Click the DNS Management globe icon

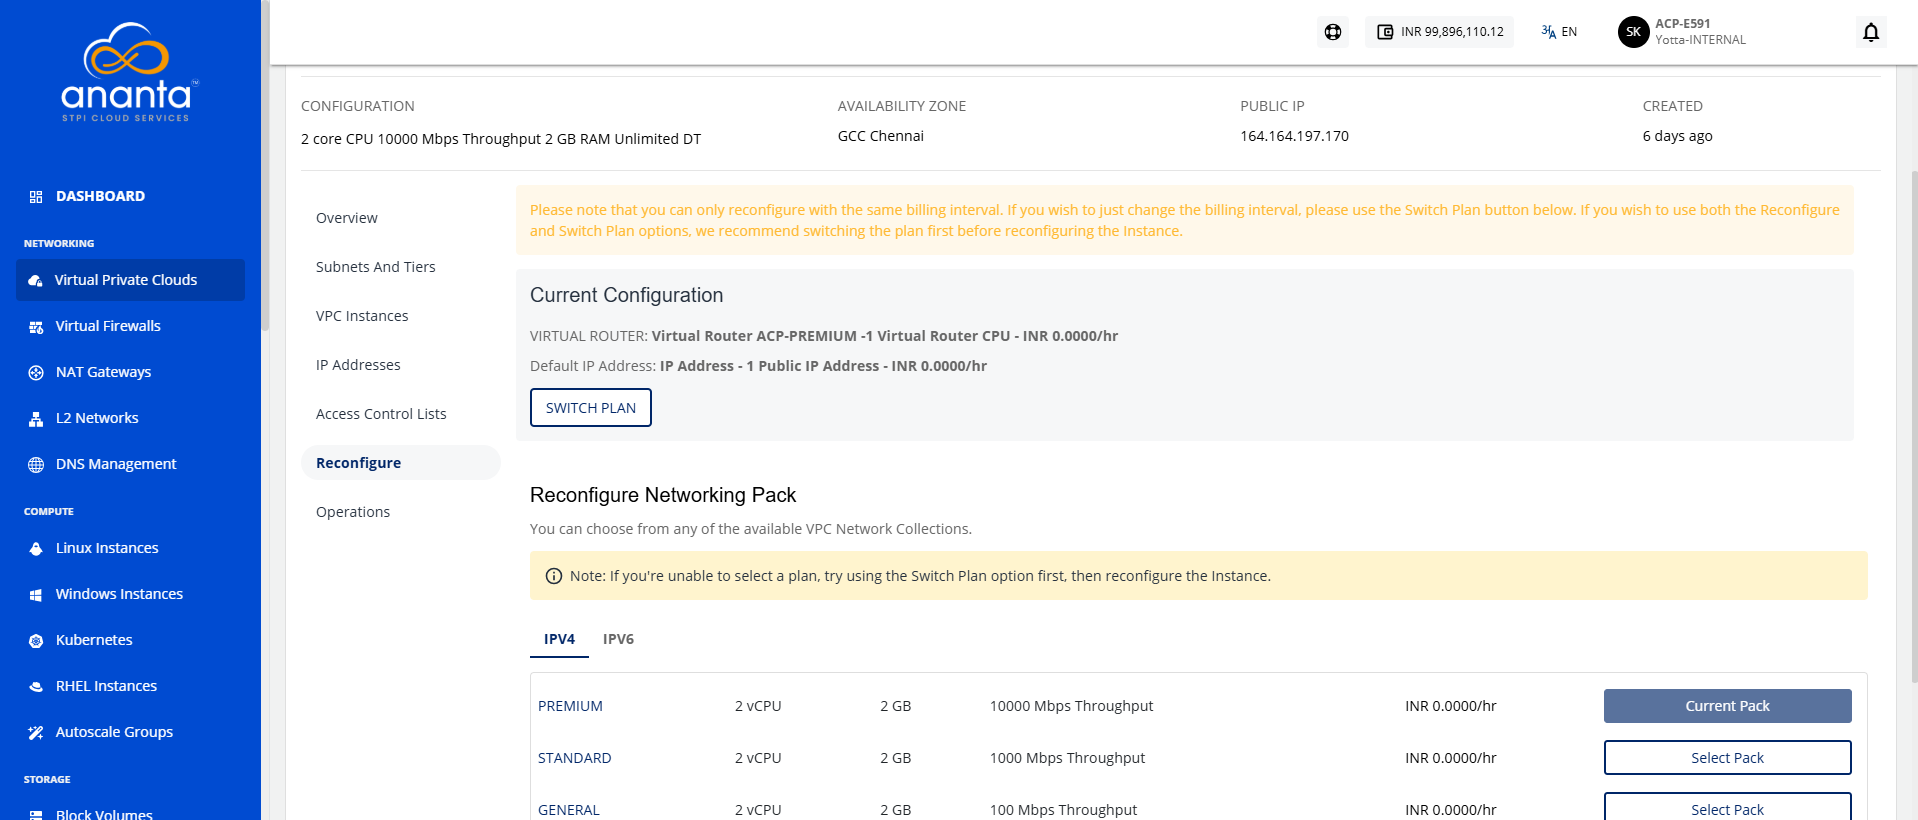click(x=36, y=465)
